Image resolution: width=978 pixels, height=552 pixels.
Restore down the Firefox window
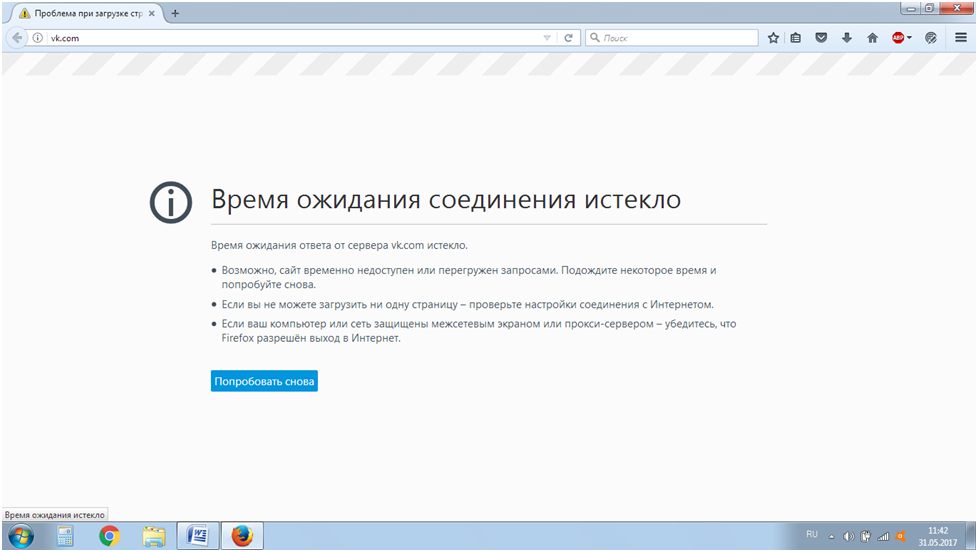point(929,8)
